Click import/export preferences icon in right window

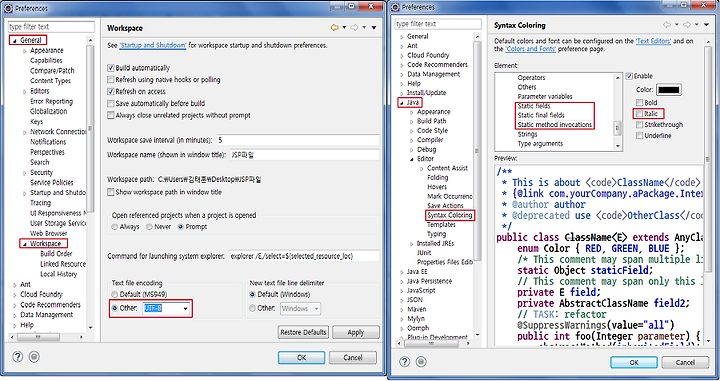(421, 362)
